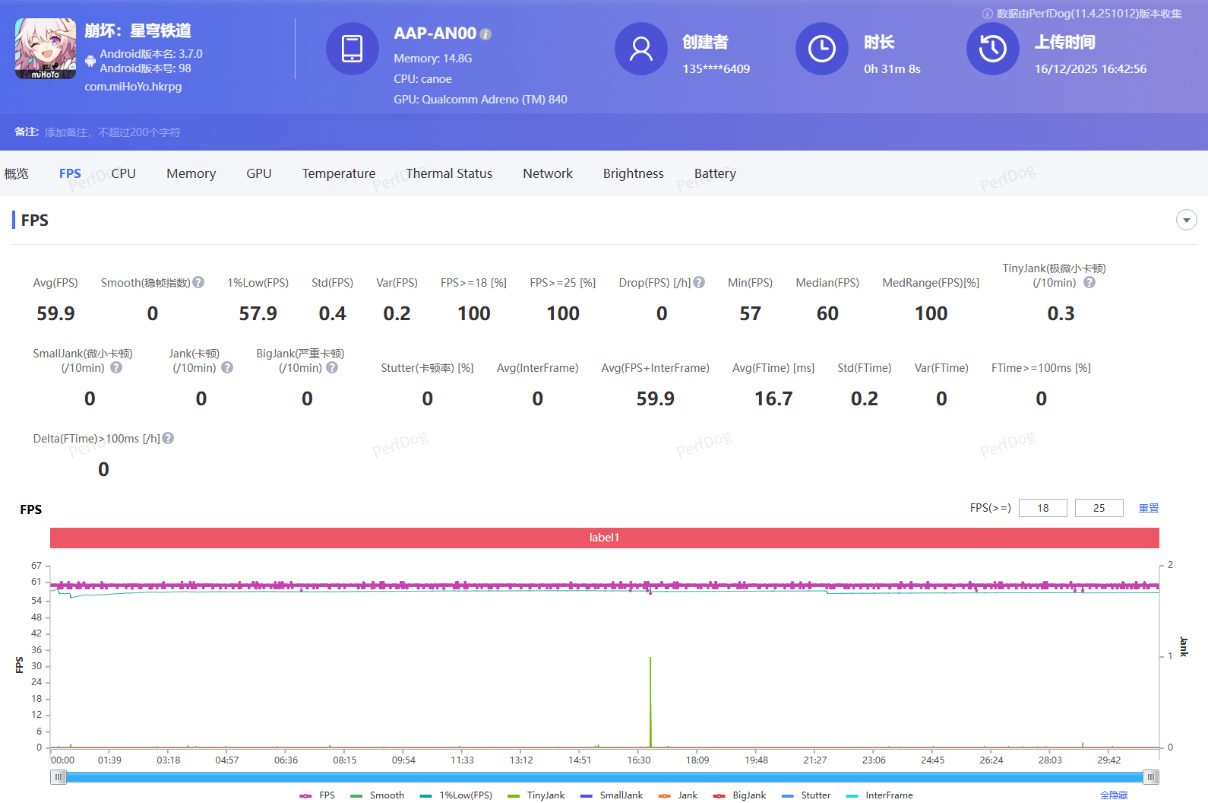Image resolution: width=1208 pixels, height=803 pixels.
Task: Click the left handle of timeline range slider
Action: click(x=59, y=777)
